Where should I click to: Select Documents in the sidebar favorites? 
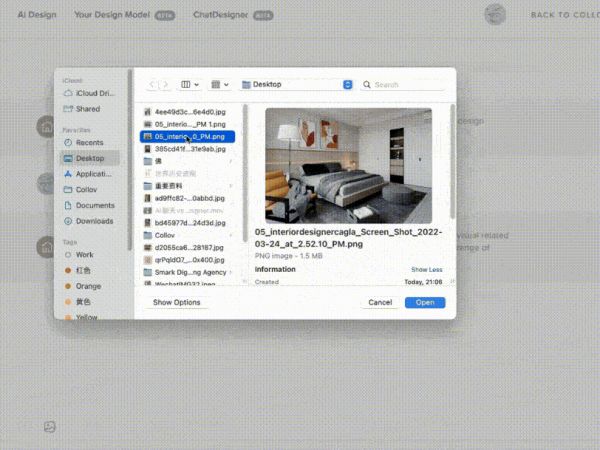pos(94,205)
